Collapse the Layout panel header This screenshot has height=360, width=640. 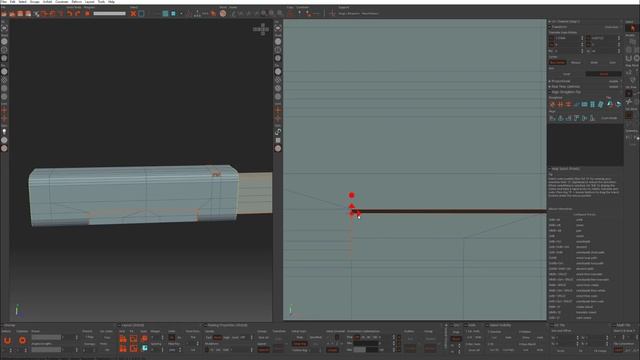point(119,325)
